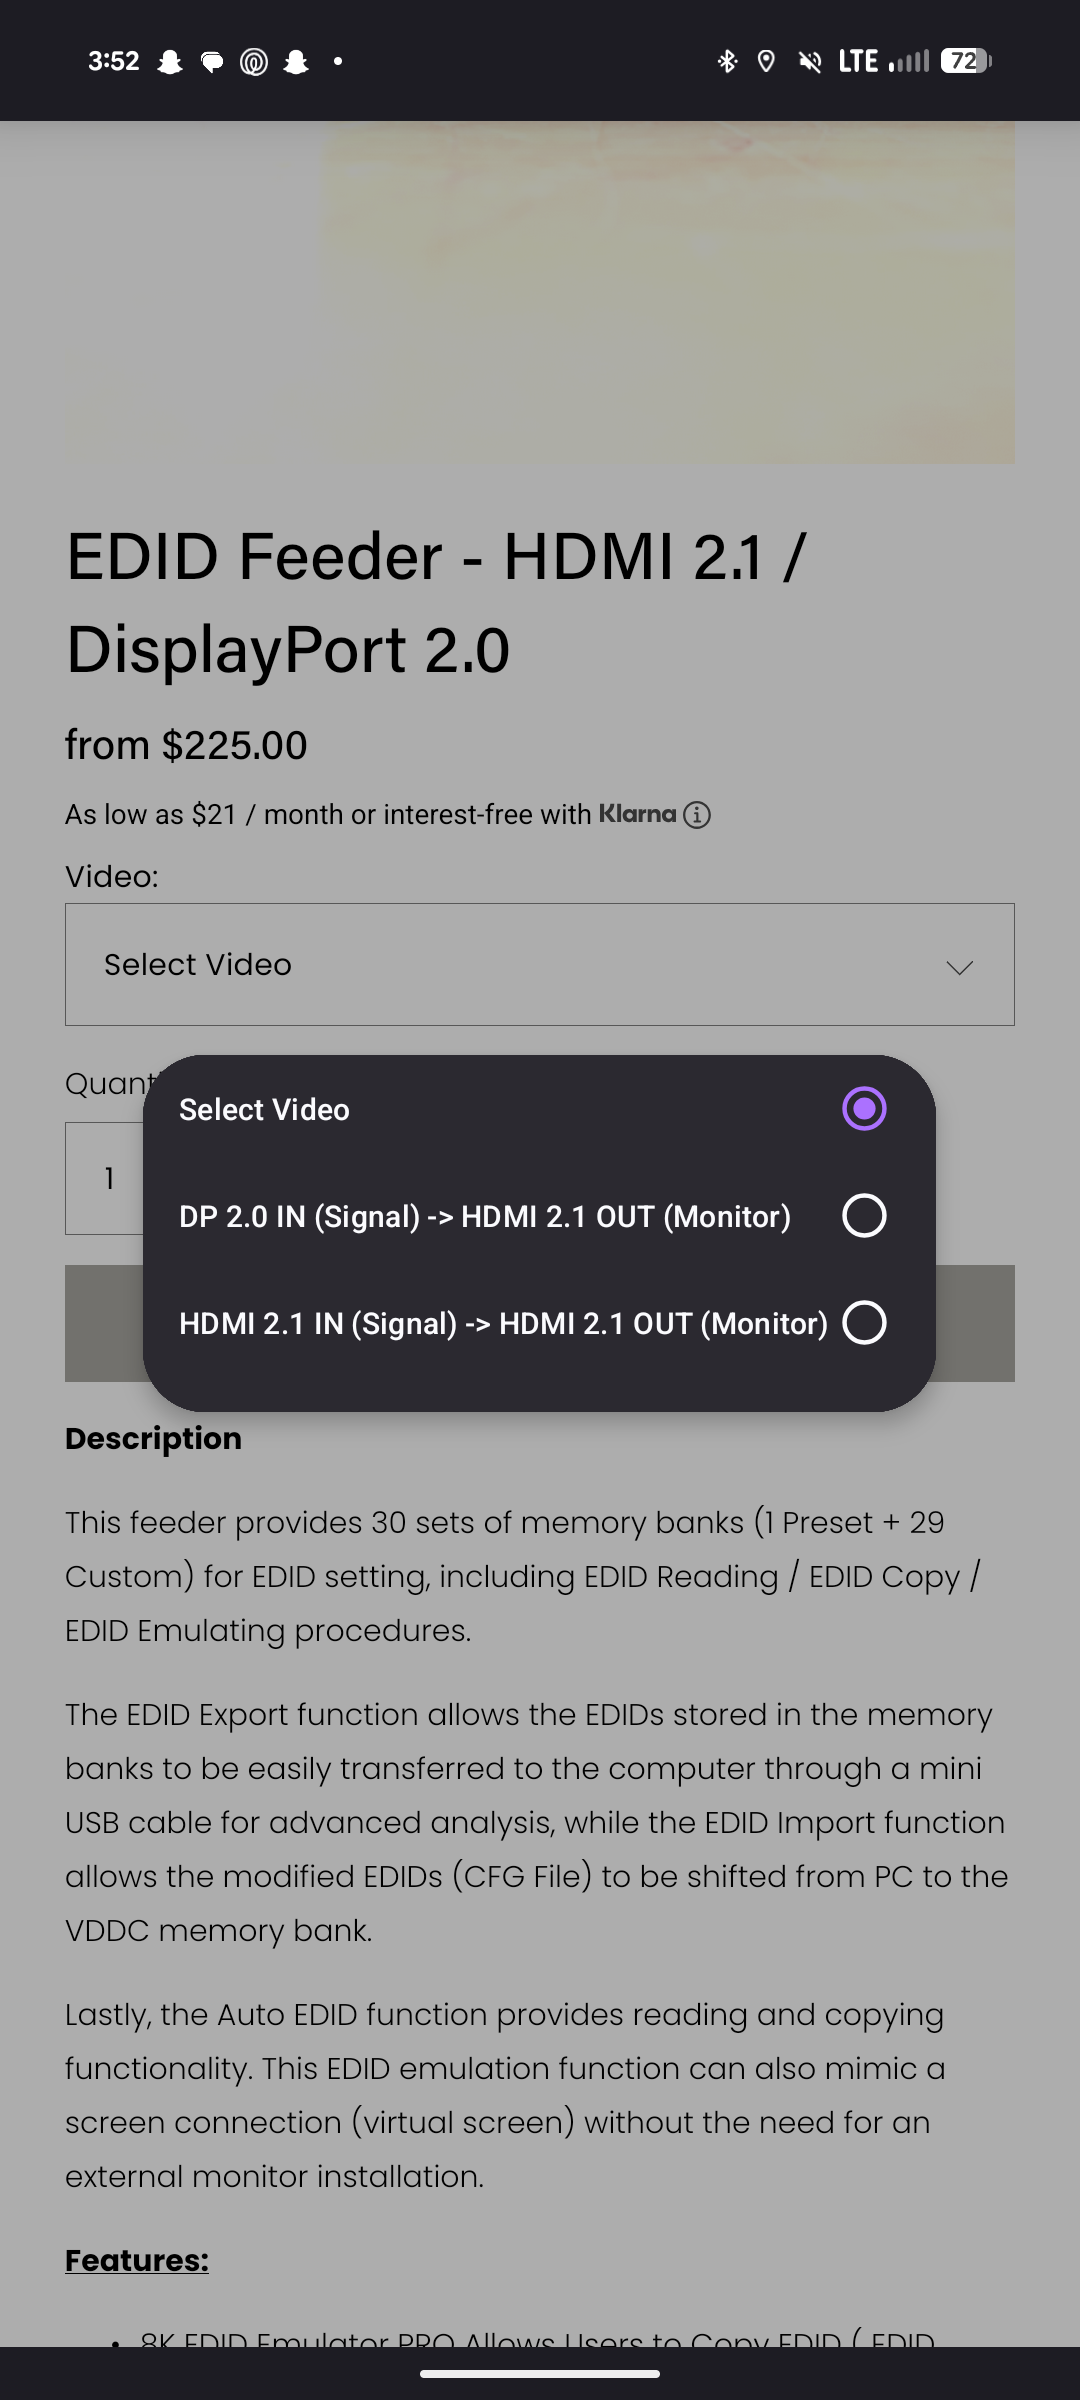Tap the Bluetooth status bar icon
Screen dimensions: 1080x2400
pos(727,61)
